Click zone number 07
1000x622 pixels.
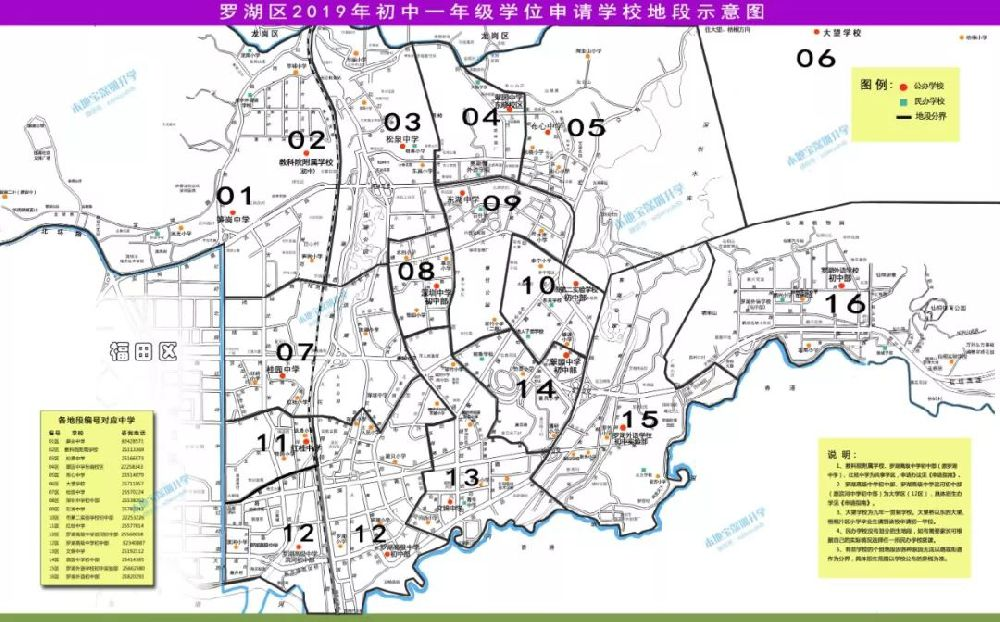point(295,352)
